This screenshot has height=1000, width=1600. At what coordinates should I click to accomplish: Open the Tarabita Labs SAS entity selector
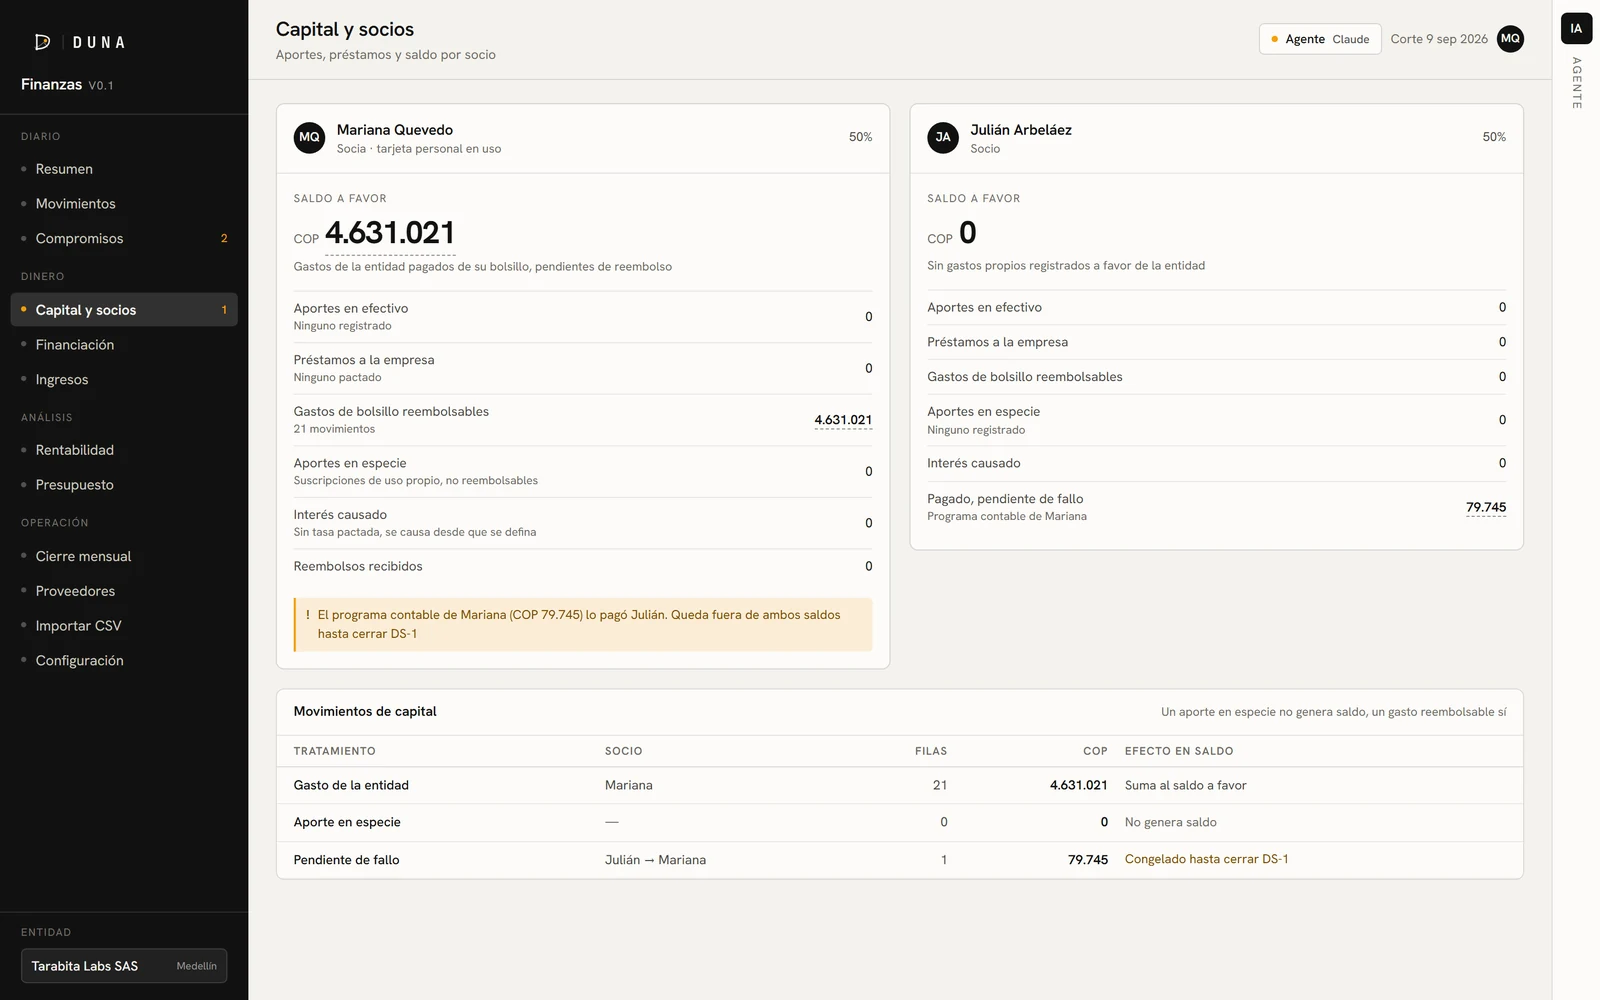tap(124, 966)
